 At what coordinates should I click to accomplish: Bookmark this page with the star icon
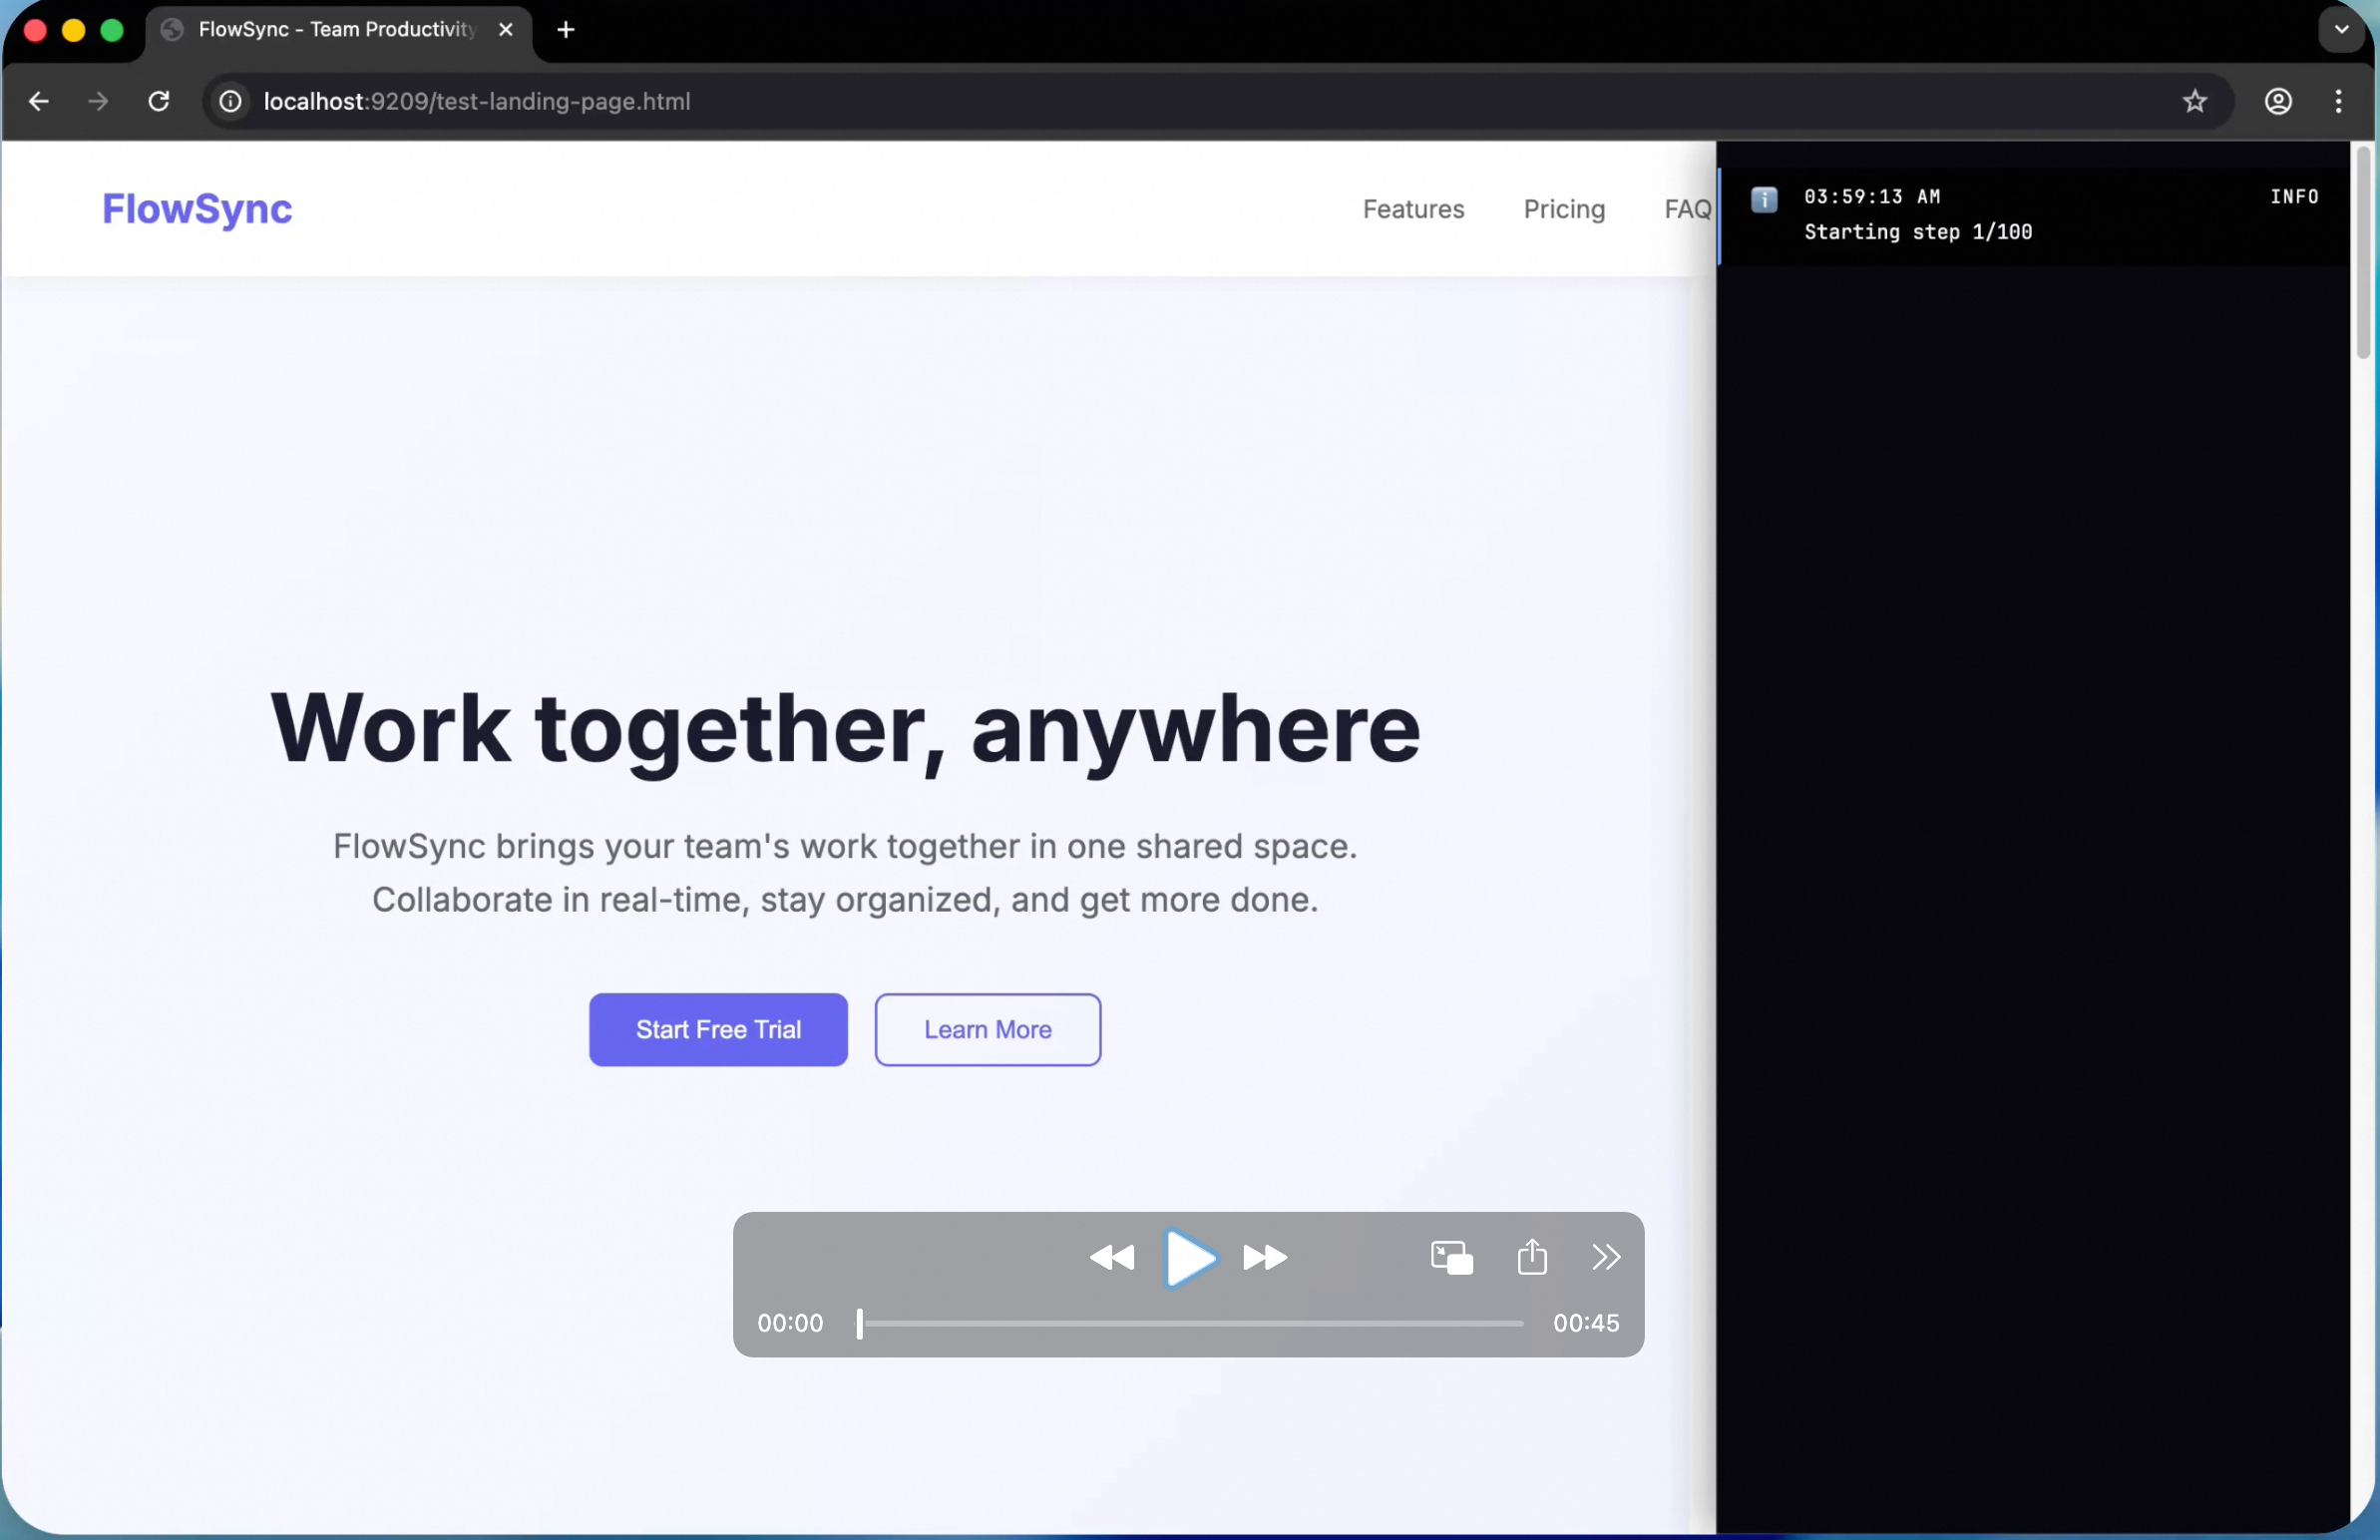click(2195, 101)
